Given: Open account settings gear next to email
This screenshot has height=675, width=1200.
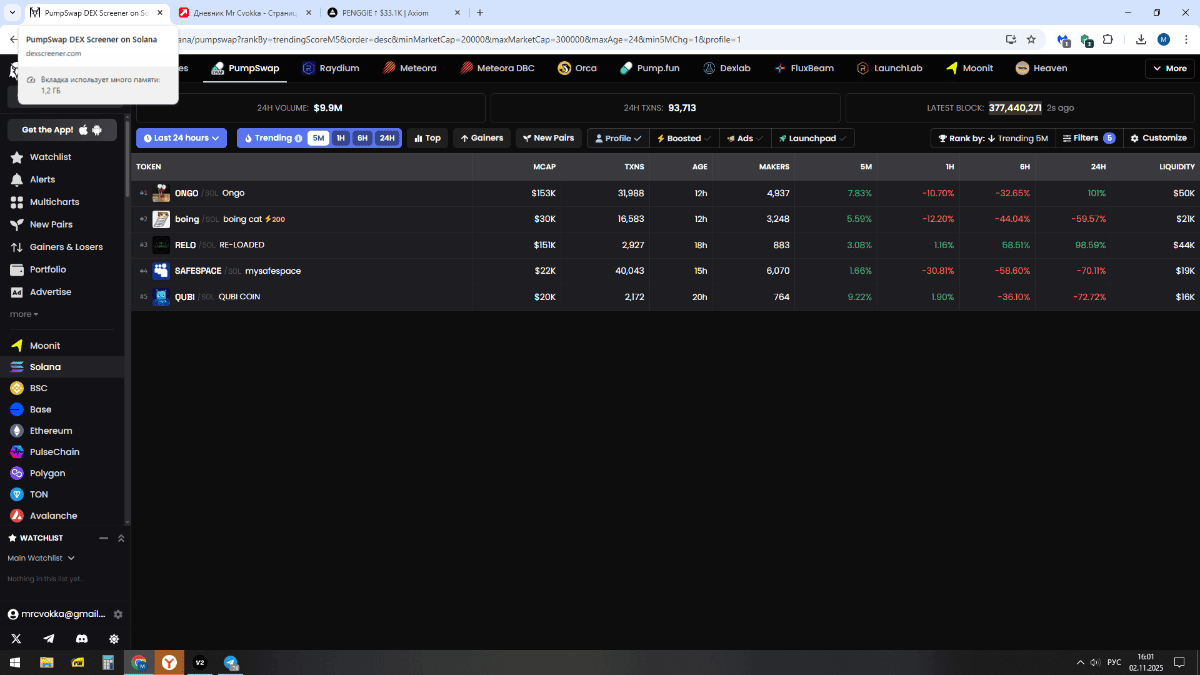Looking at the screenshot, I should tap(118, 614).
